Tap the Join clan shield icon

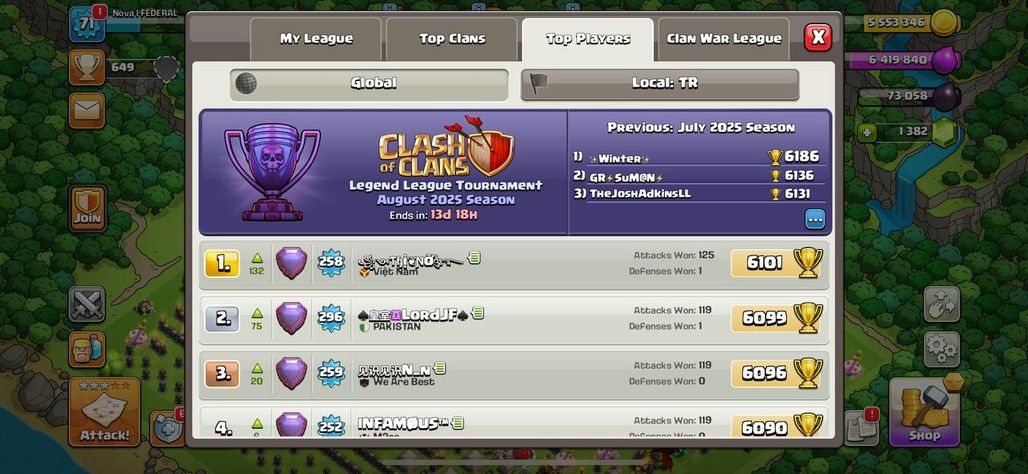click(x=87, y=208)
